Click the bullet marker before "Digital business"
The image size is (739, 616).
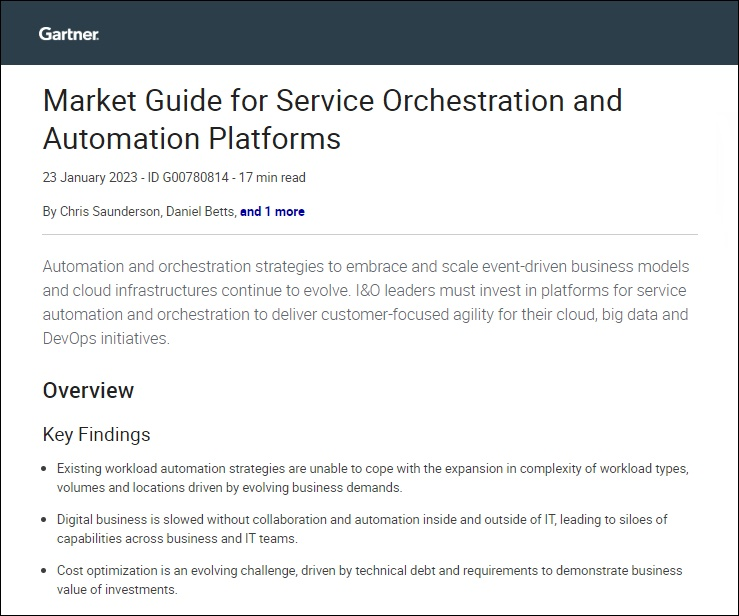click(x=46, y=520)
